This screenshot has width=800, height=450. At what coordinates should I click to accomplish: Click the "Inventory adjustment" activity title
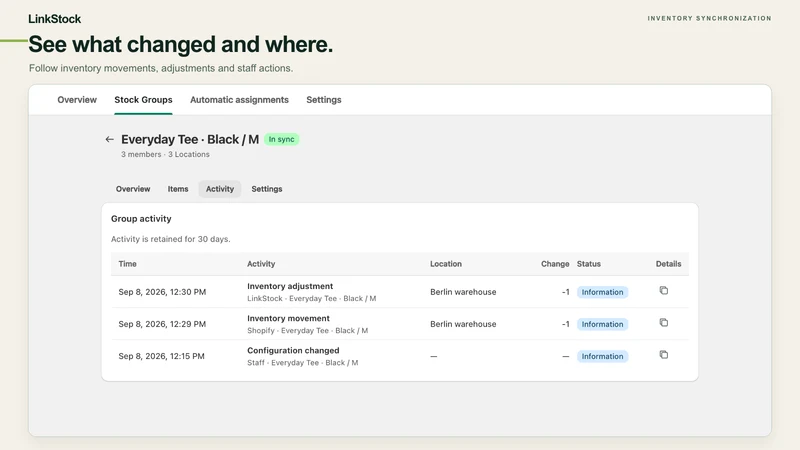[x=290, y=286]
